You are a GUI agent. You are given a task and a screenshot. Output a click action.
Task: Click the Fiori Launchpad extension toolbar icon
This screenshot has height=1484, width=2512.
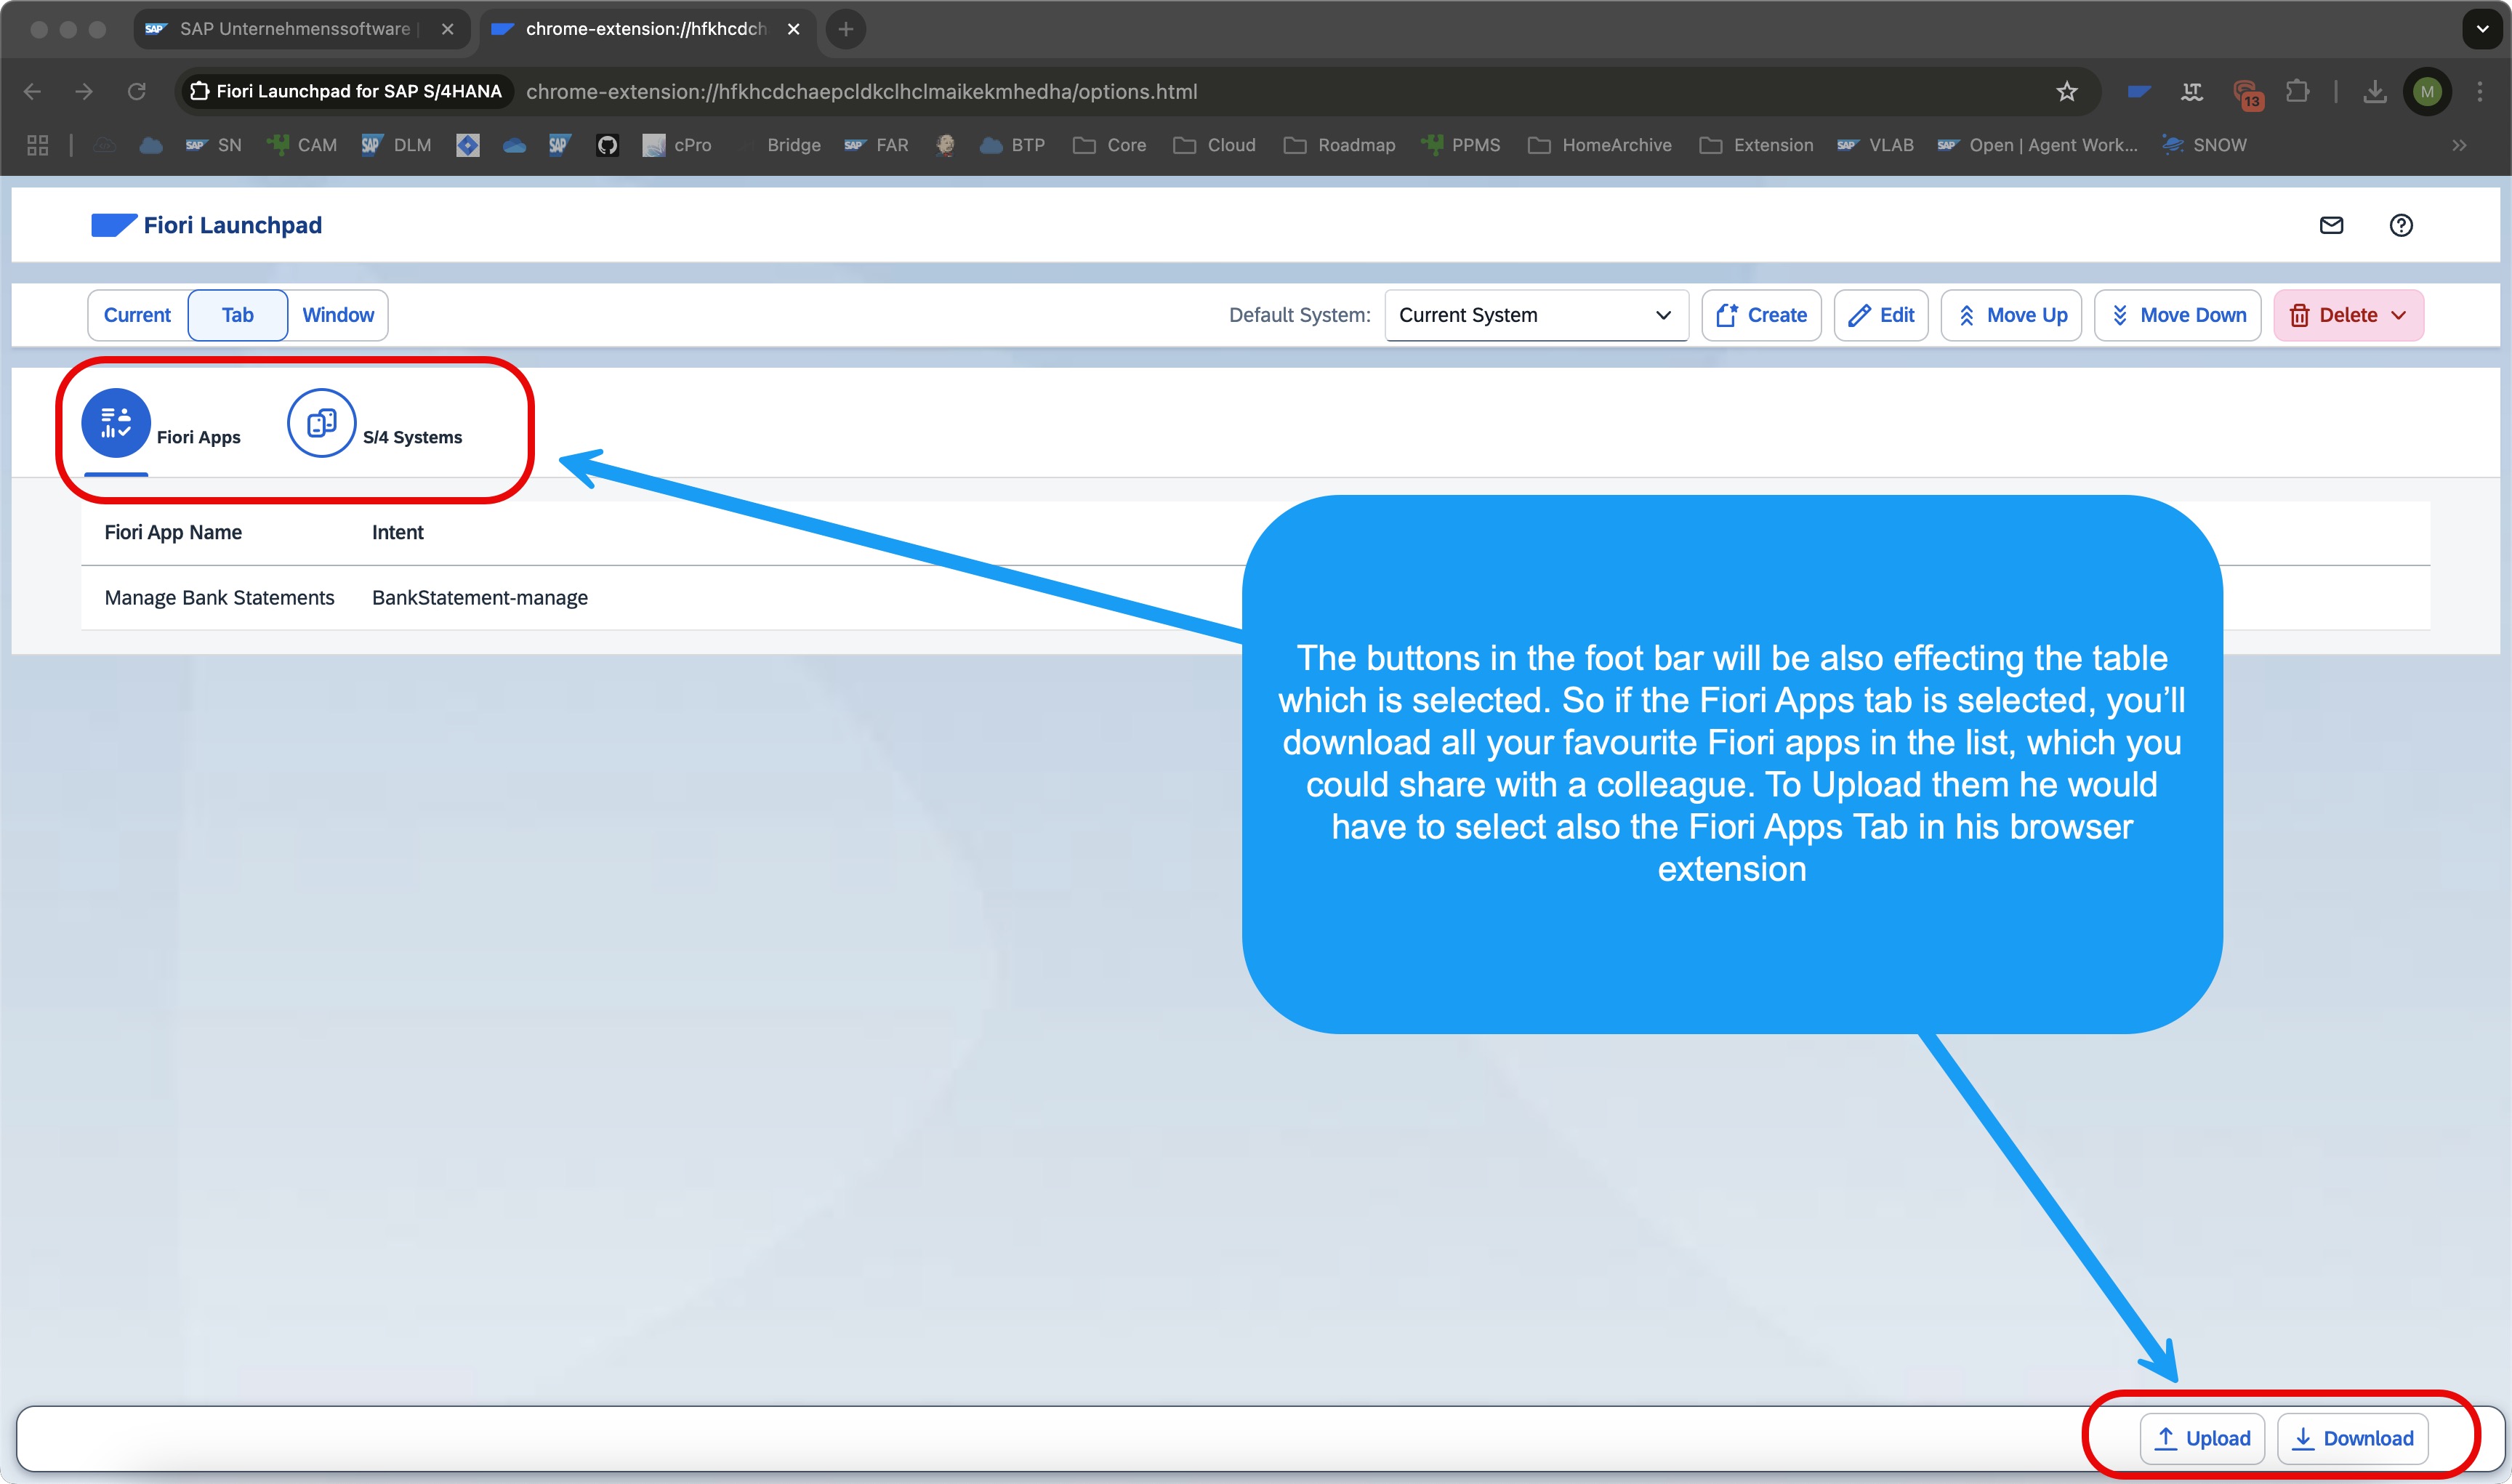(2139, 92)
